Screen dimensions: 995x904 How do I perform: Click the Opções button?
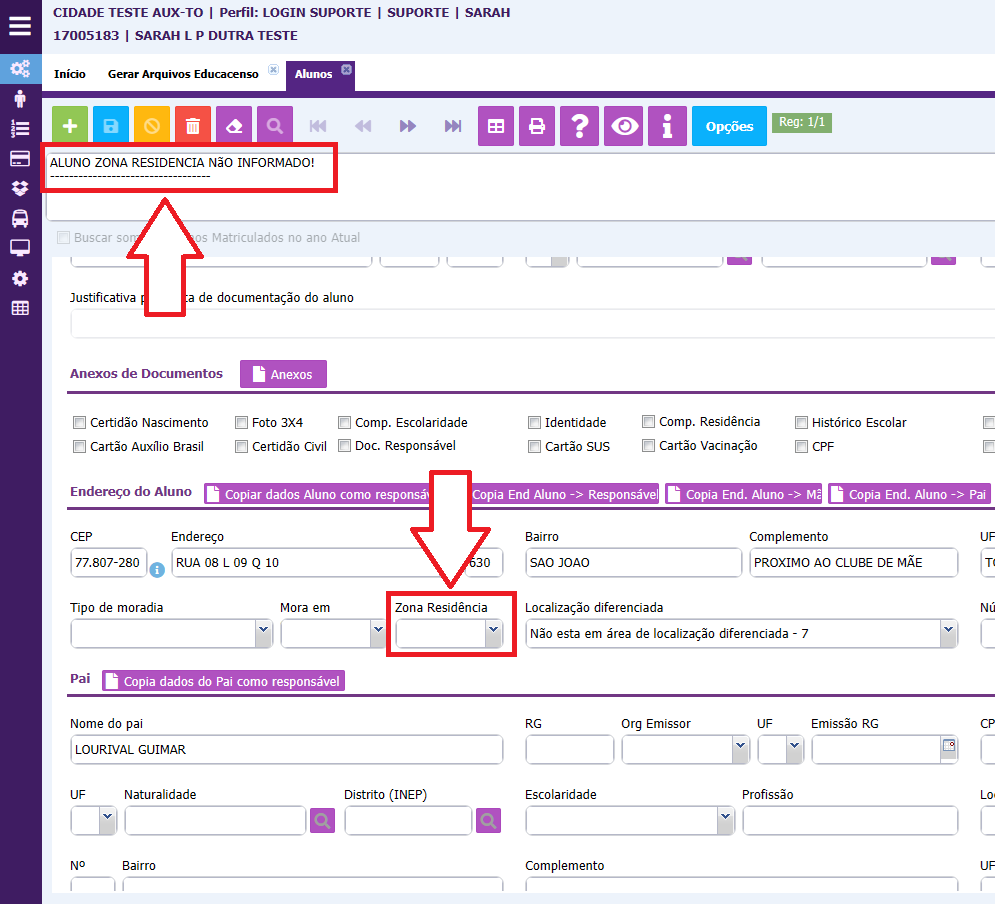coord(729,127)
